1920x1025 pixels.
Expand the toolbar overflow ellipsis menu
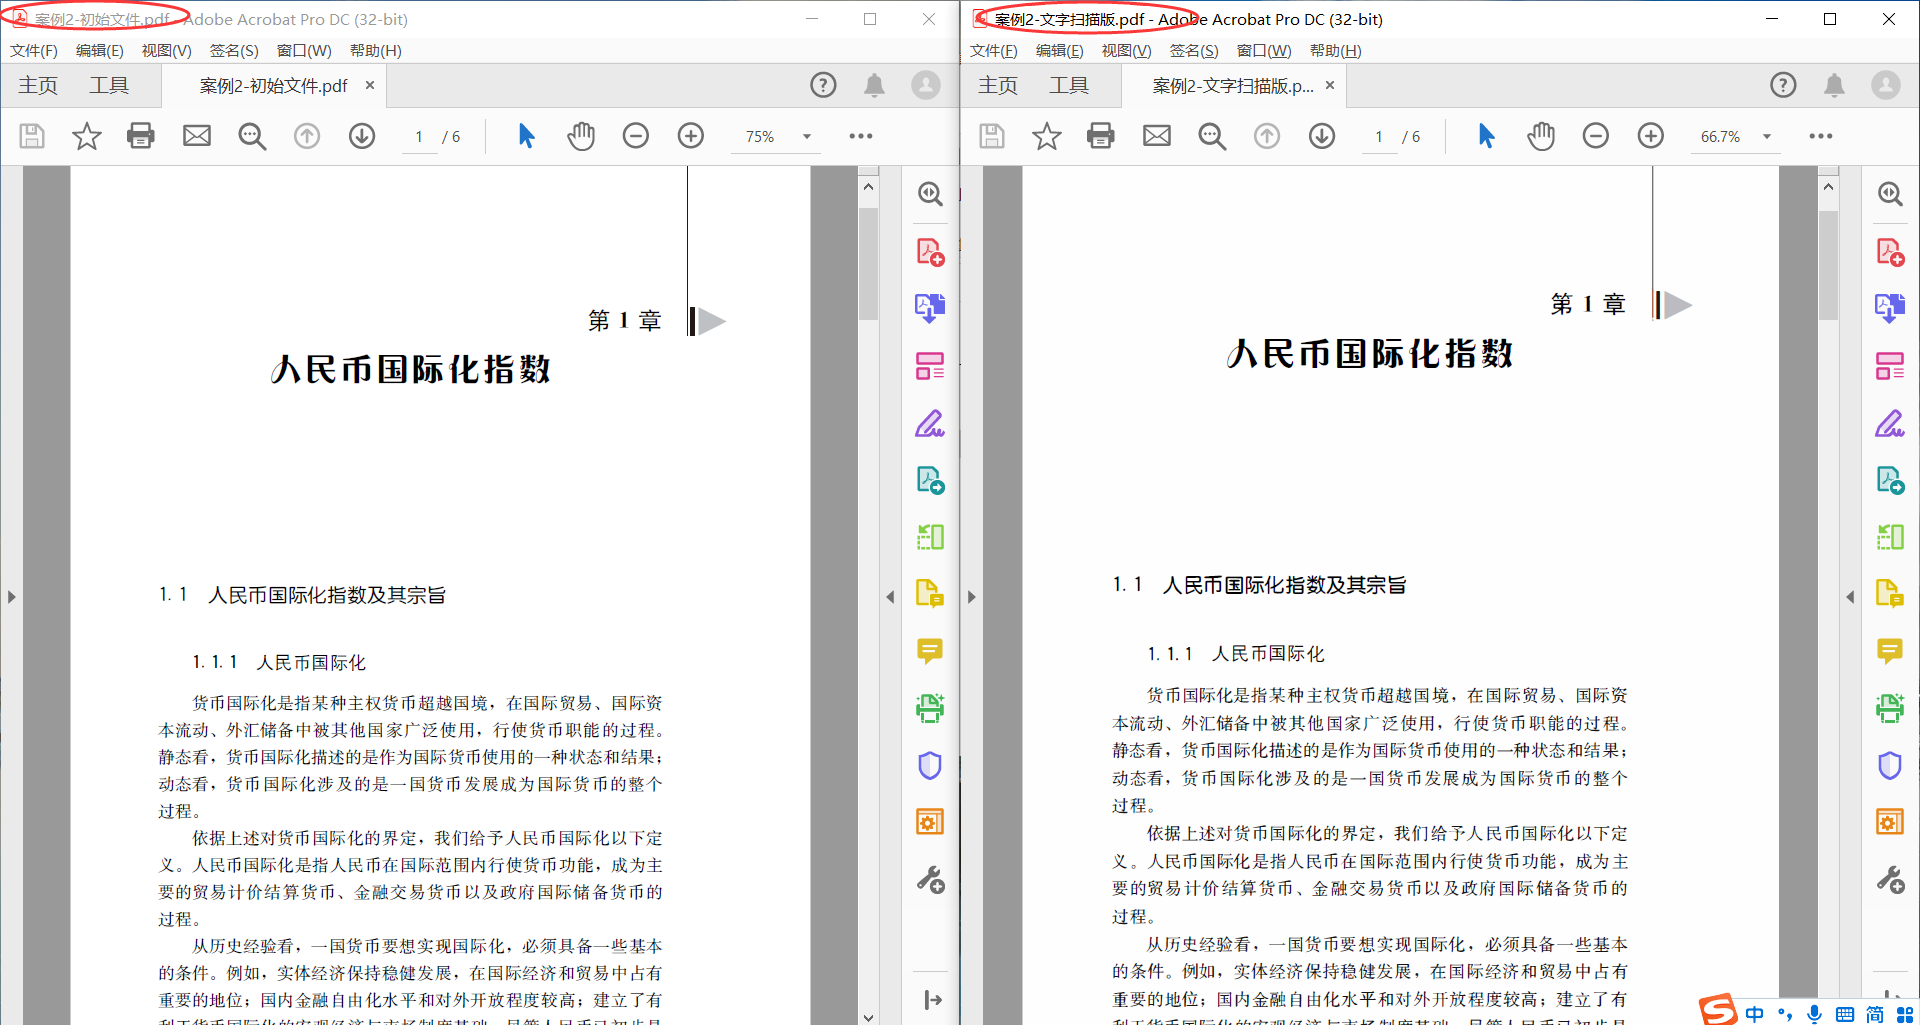861,136
